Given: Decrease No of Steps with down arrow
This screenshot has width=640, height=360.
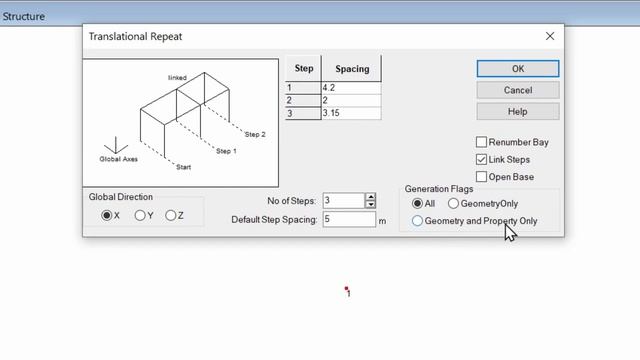Looking at the screenshot, I should pos(370,204).
